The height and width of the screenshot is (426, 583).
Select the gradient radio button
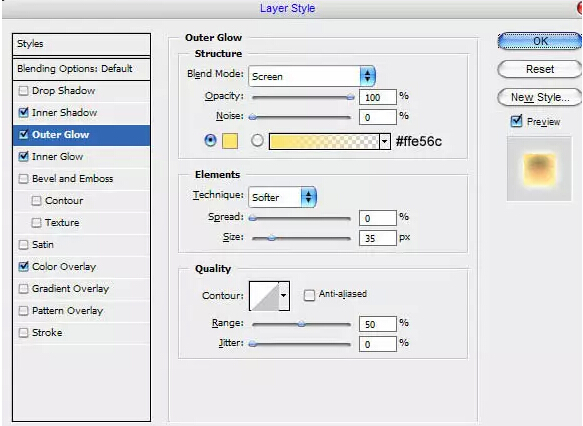pos(257,141)
